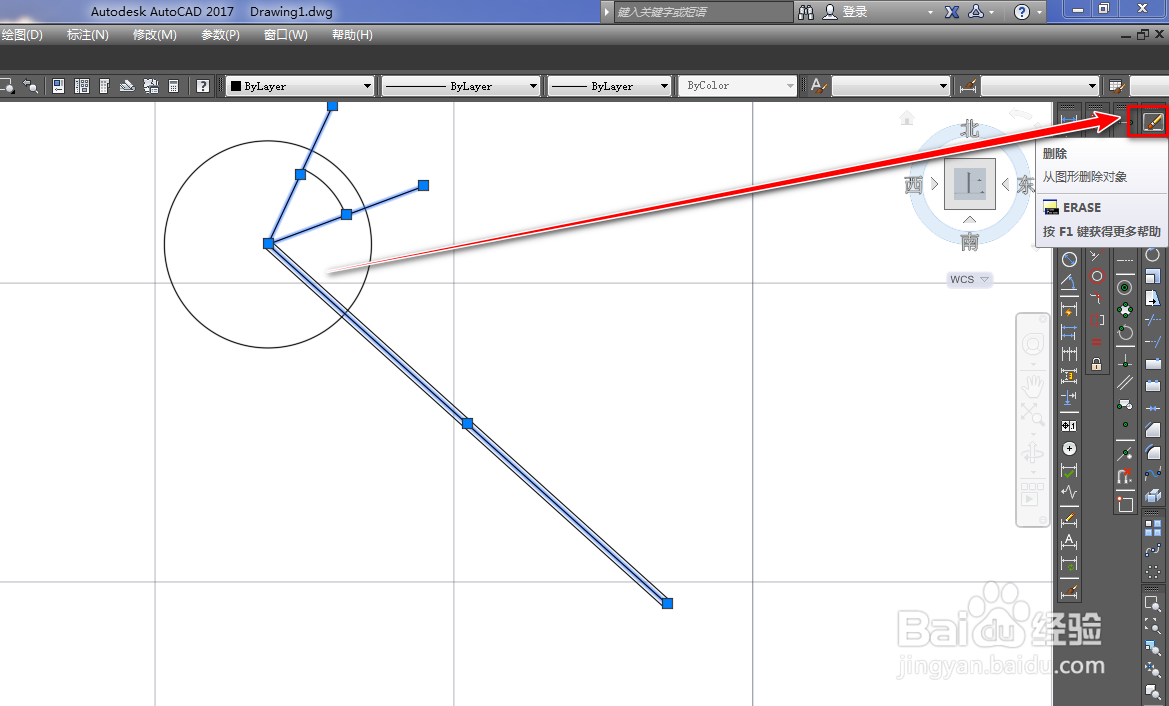Select the Quick Dimension lightning tool
This screenshot has width=1169, height=706.
[x=1069, y=310]
